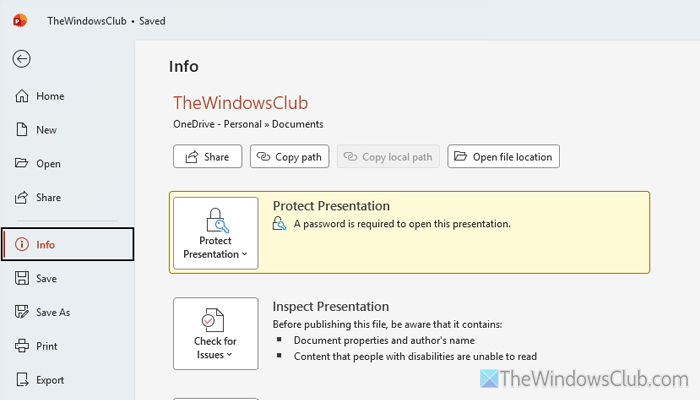
Task: Click the OneDrive Personal Documents path
Action: [x=248, y=124]
